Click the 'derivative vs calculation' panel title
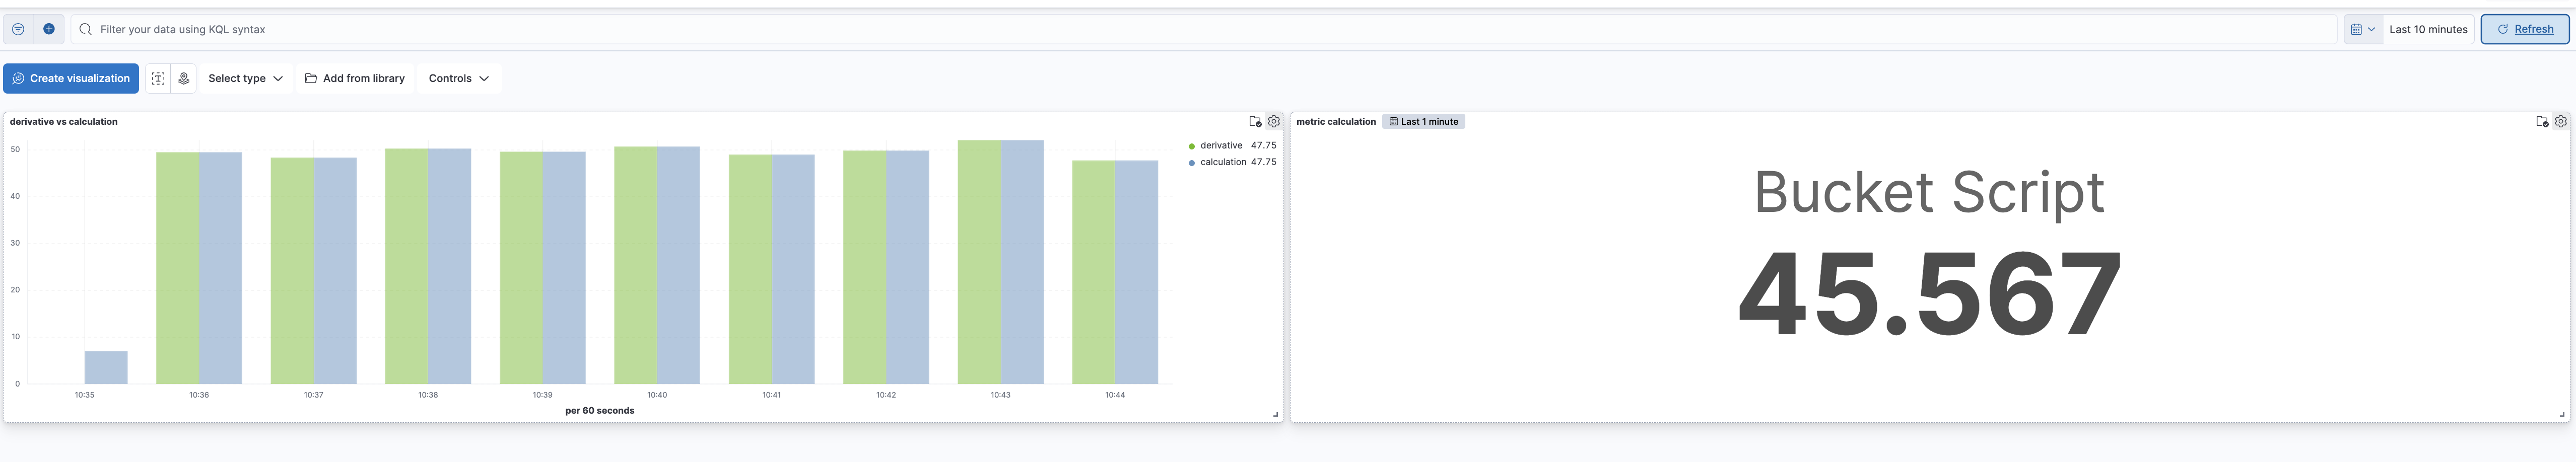 tap(64, 122)
